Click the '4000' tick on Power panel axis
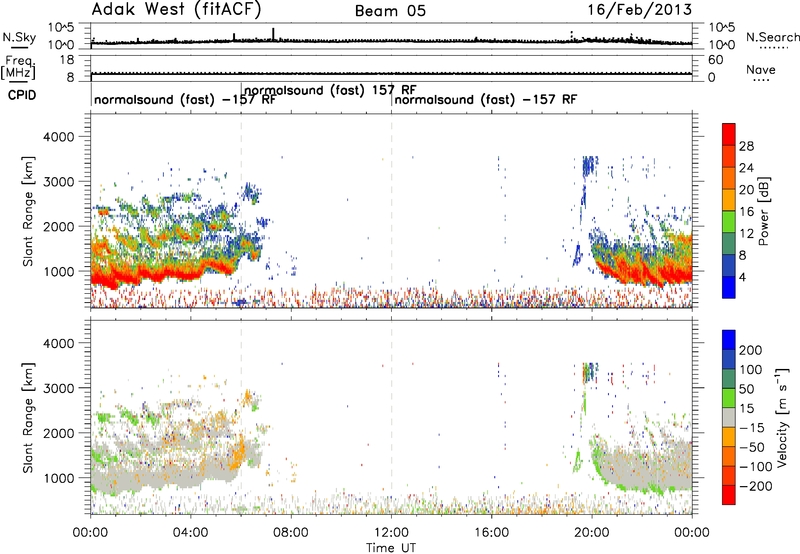The width and height of the screenshot is (800, 554). point(58,137)
